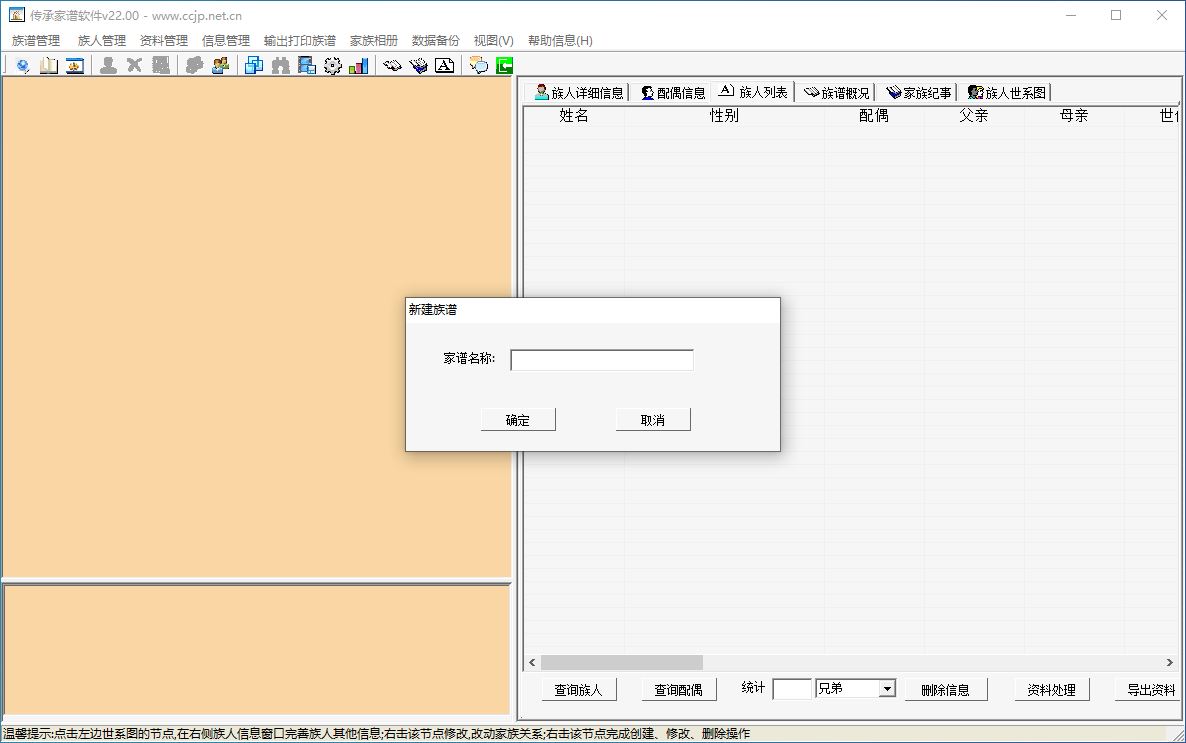
Task: Click the cascade windows toolbar icon
Action: tap(253, 64)
